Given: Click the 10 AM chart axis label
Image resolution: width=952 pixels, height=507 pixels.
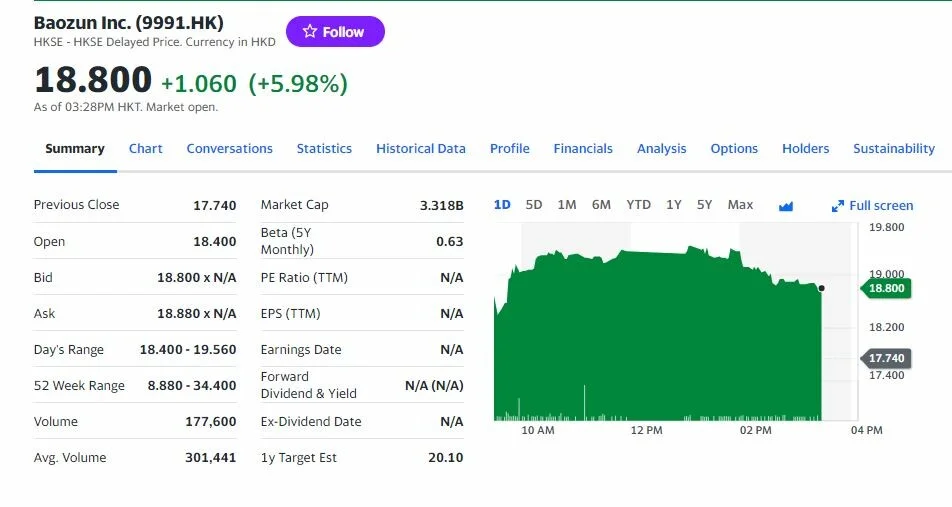Looking at the screenshot, I should 538,430.
